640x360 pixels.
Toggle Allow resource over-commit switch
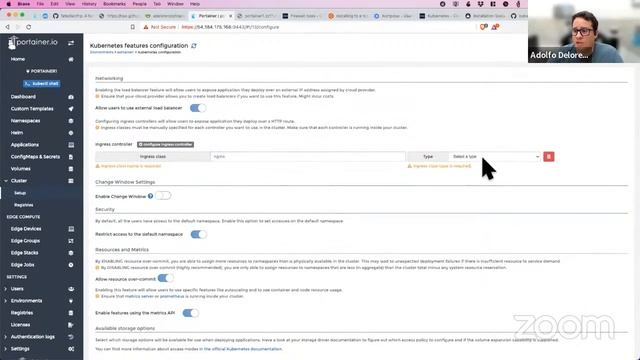pyautogui.click(x=166, y=278)
